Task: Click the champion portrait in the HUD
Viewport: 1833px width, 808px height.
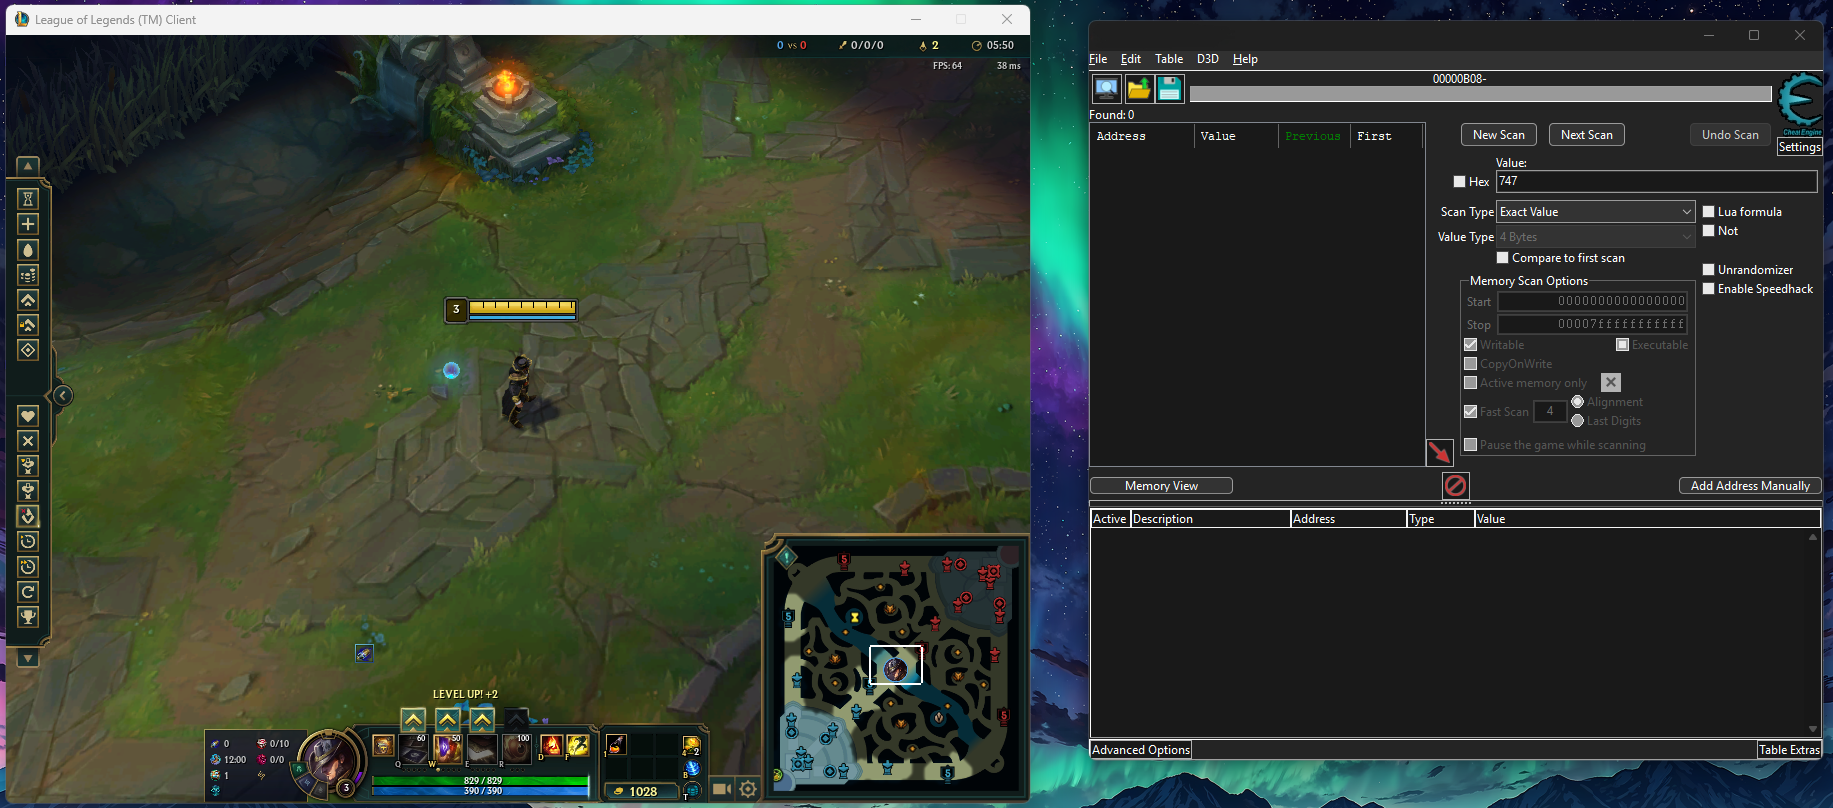Action: 329,761
